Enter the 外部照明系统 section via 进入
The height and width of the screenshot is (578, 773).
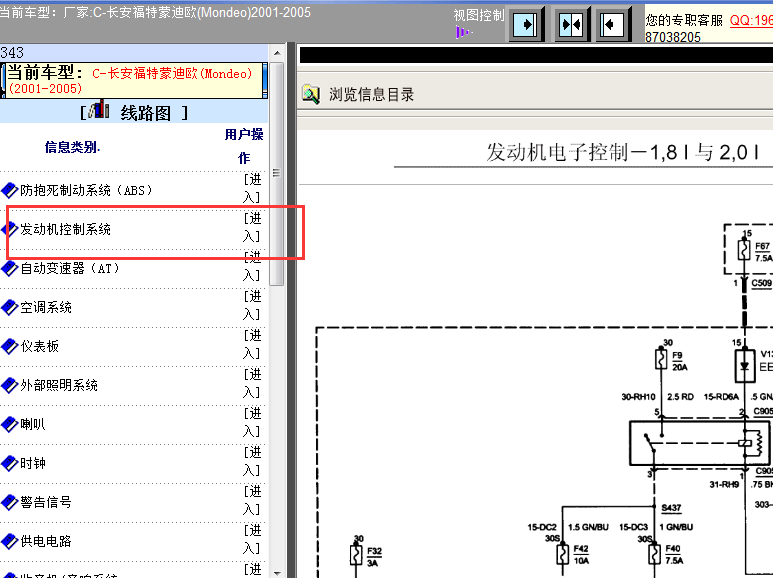click(252, 383)
